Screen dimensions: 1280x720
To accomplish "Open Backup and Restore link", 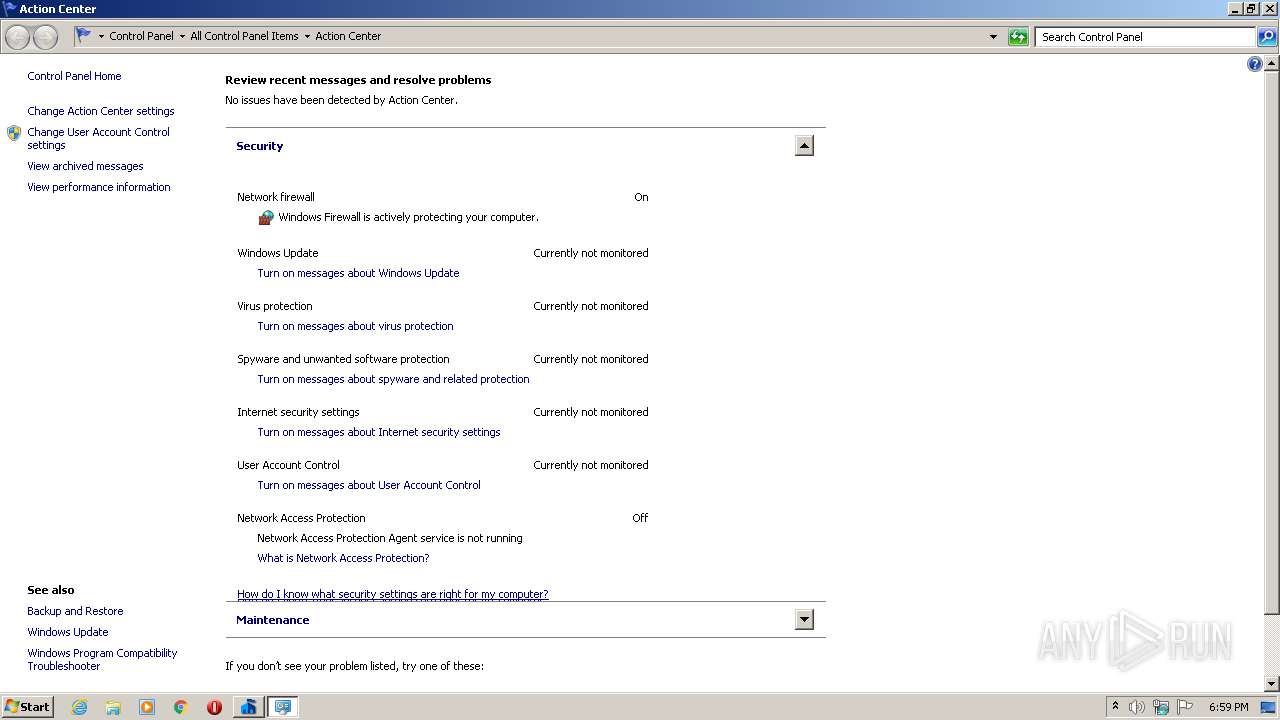I will [75, 611].
